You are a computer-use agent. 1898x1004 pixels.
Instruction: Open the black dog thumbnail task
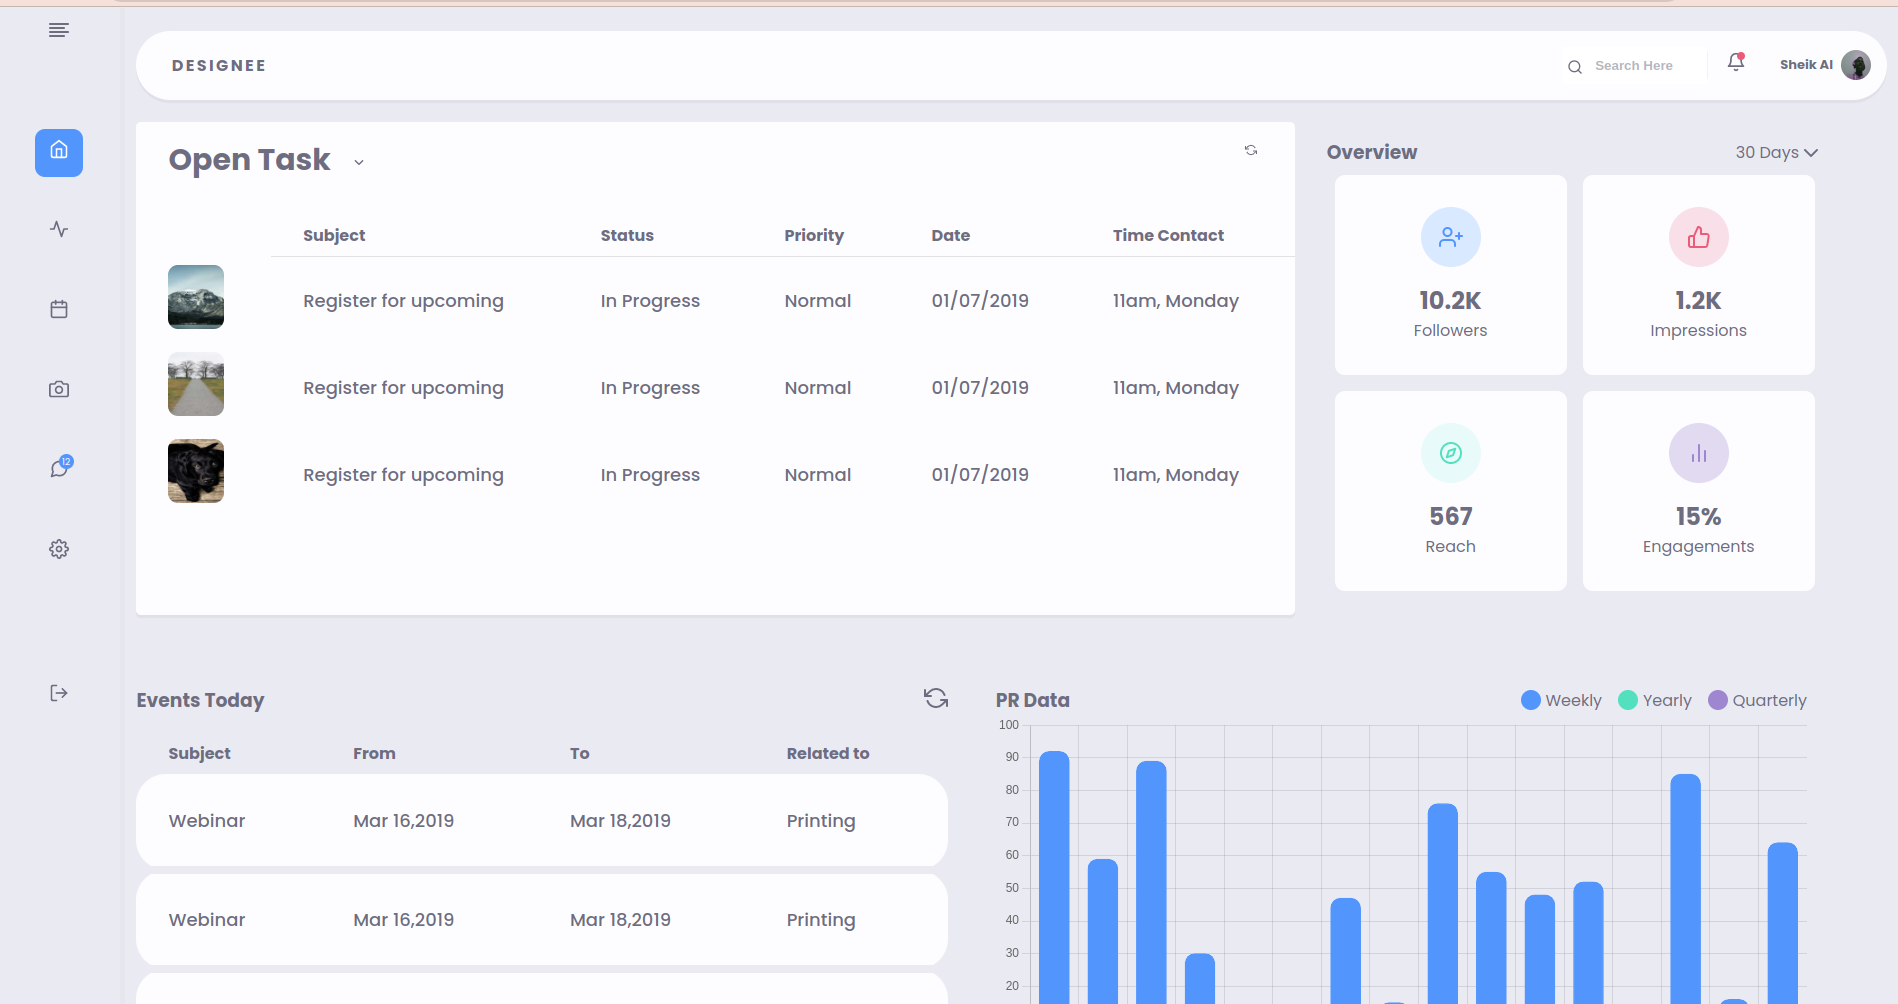196,471
